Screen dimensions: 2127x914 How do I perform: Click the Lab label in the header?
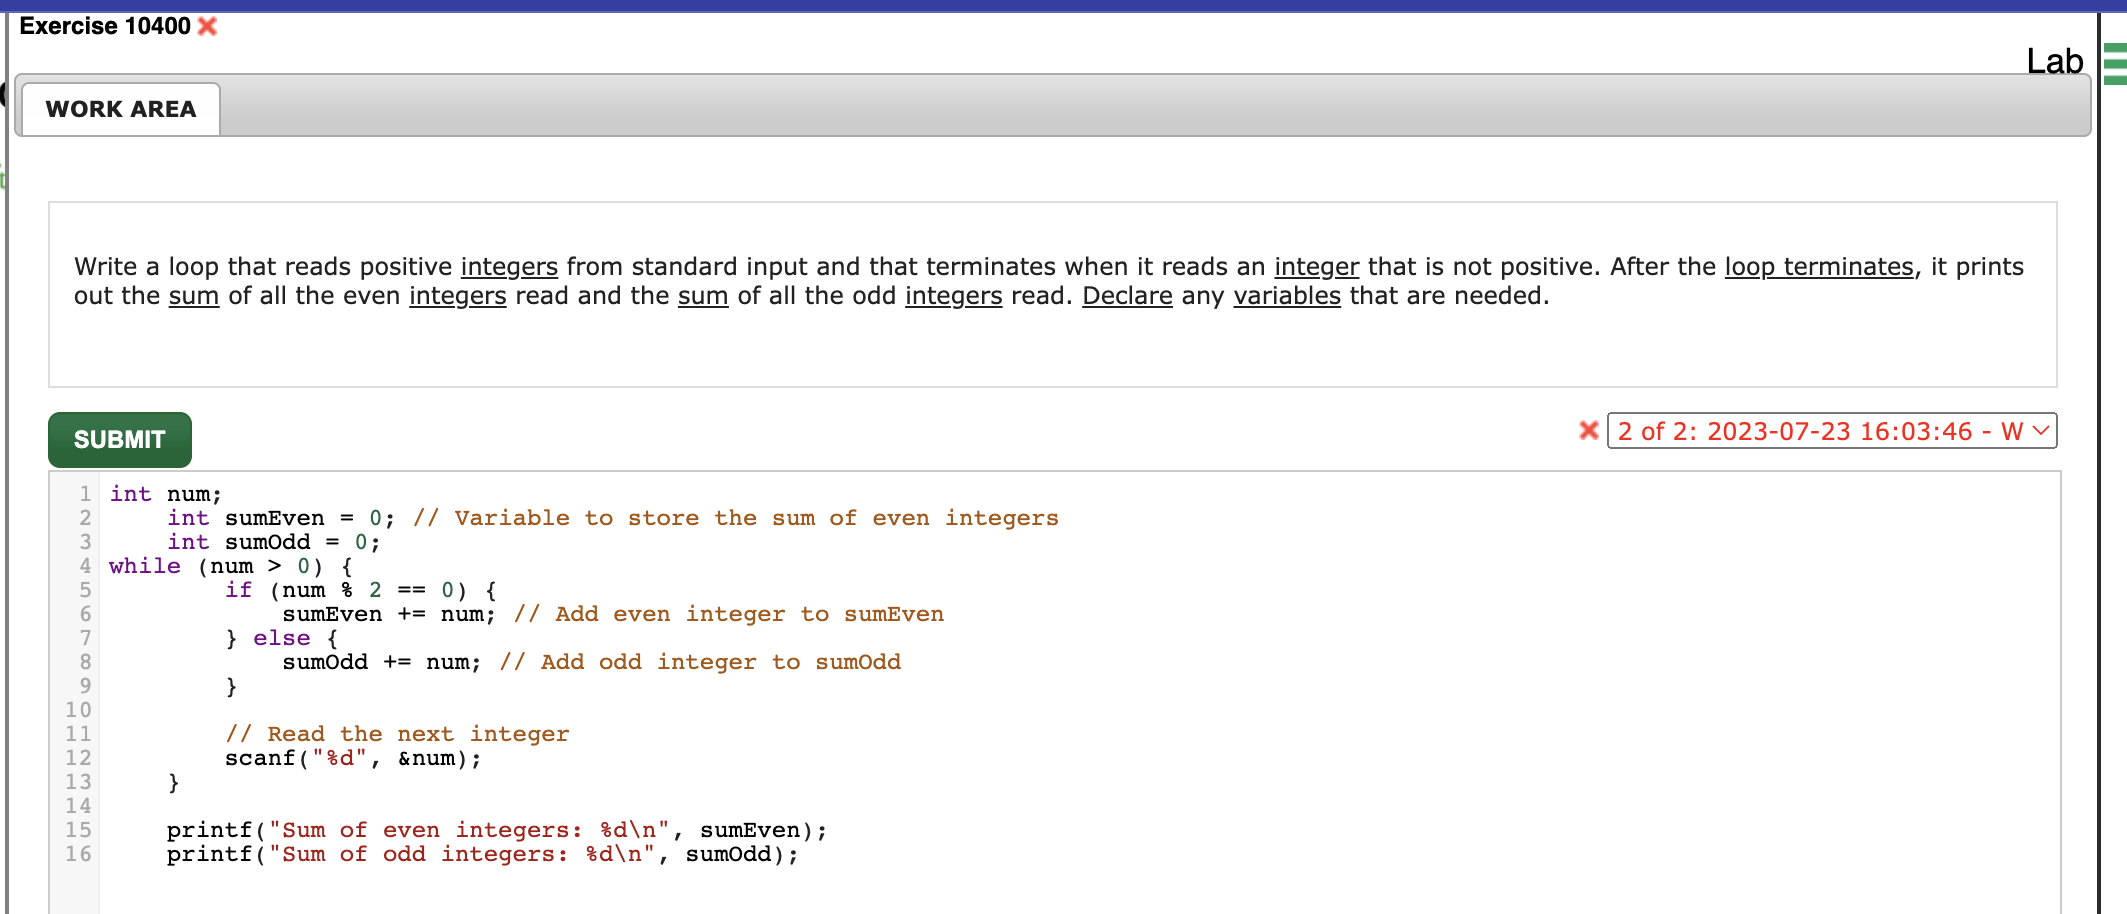tap(2053, 60)
